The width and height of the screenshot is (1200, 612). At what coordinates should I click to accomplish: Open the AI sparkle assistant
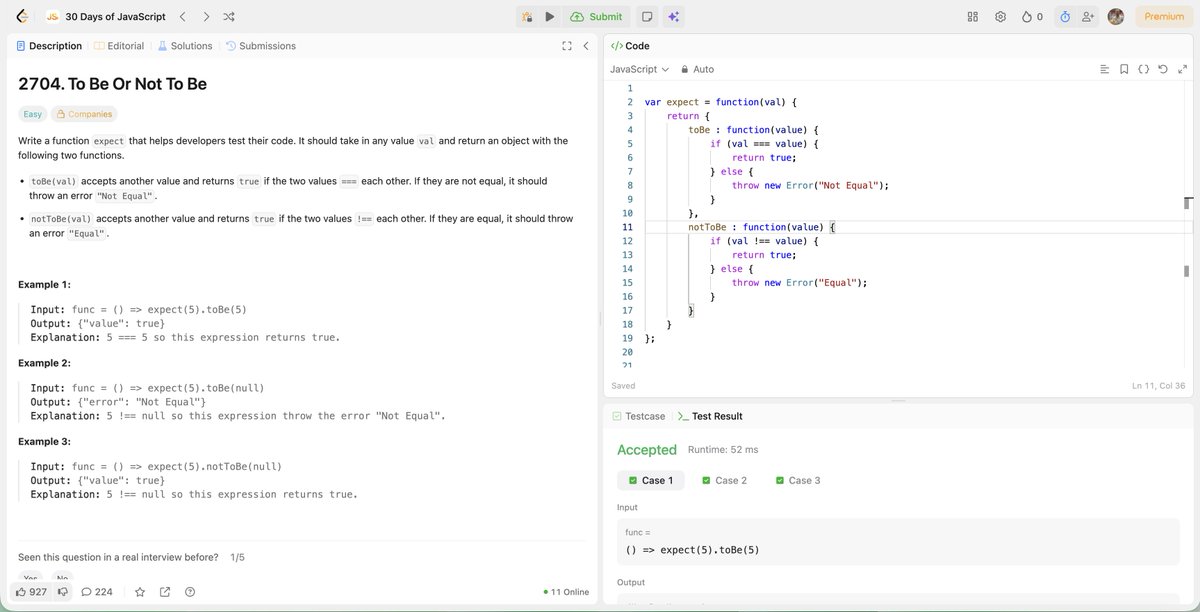674,16
